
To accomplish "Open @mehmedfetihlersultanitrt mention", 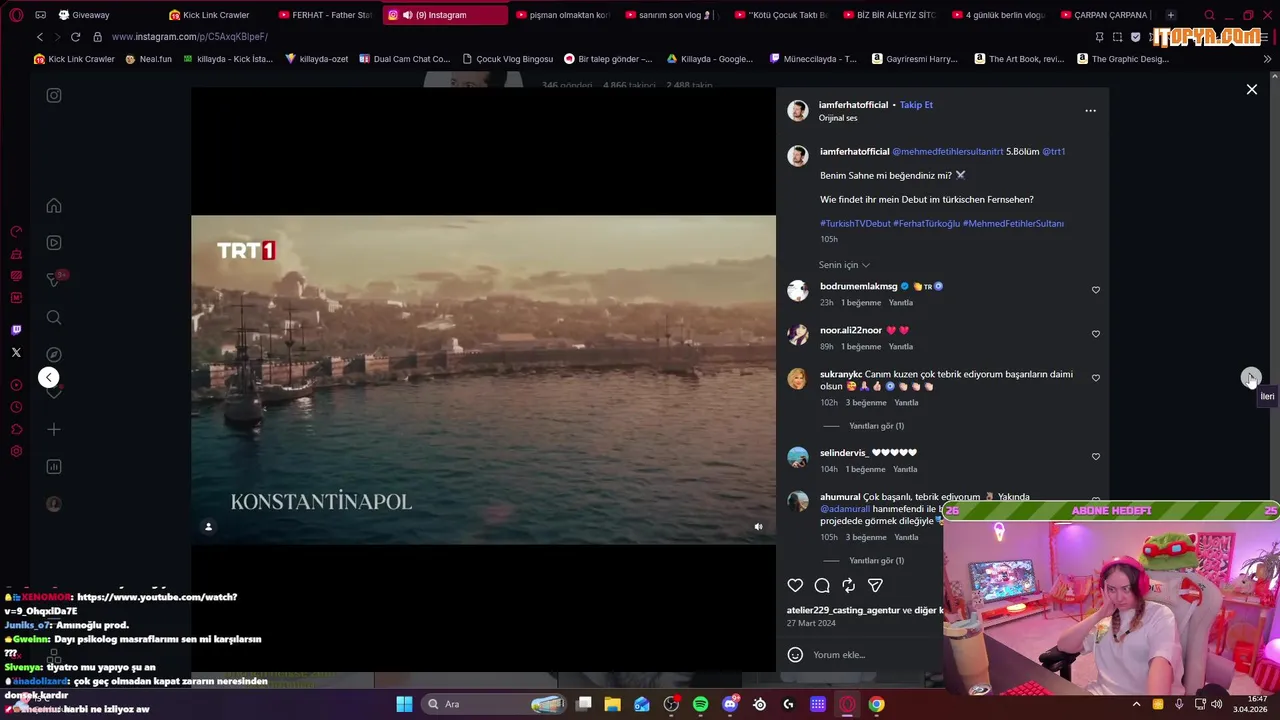I will [x=947, y=152].
